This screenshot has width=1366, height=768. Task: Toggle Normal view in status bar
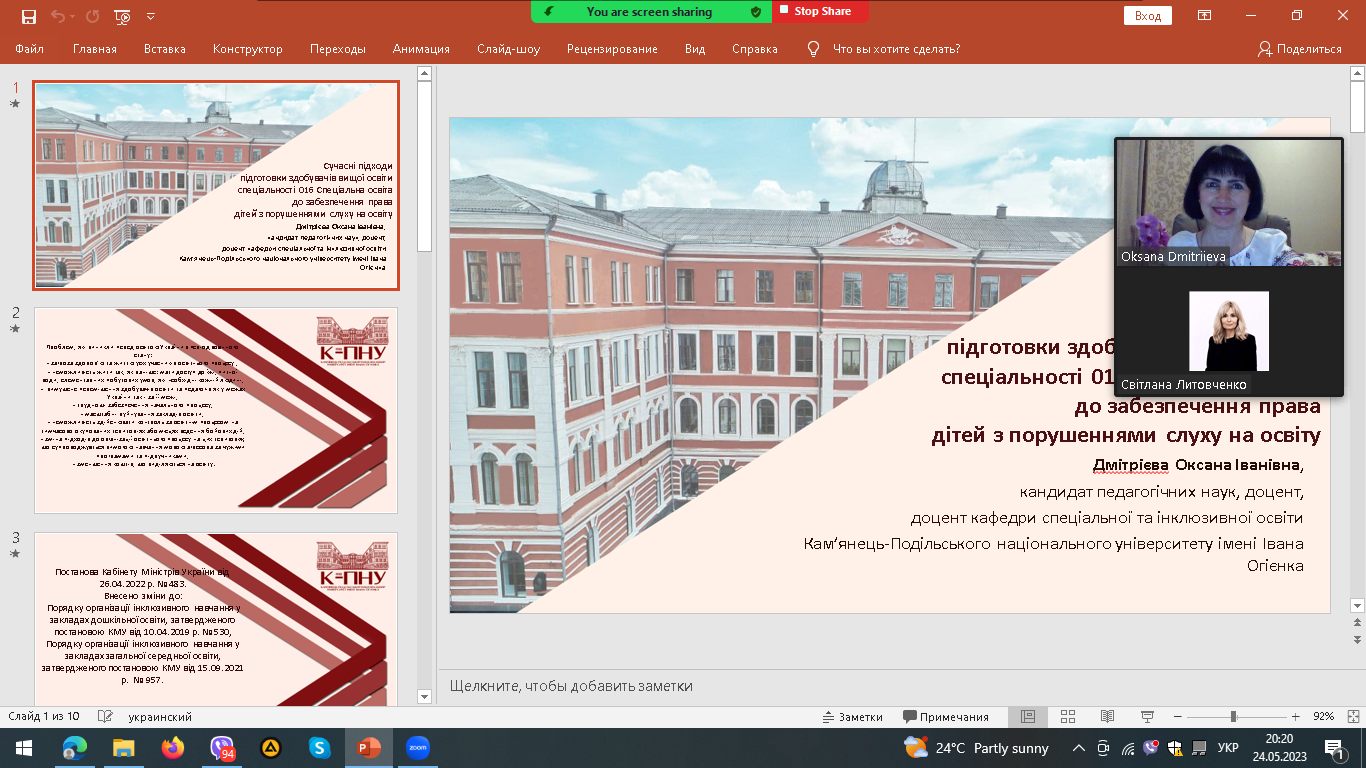point(1027,717)
